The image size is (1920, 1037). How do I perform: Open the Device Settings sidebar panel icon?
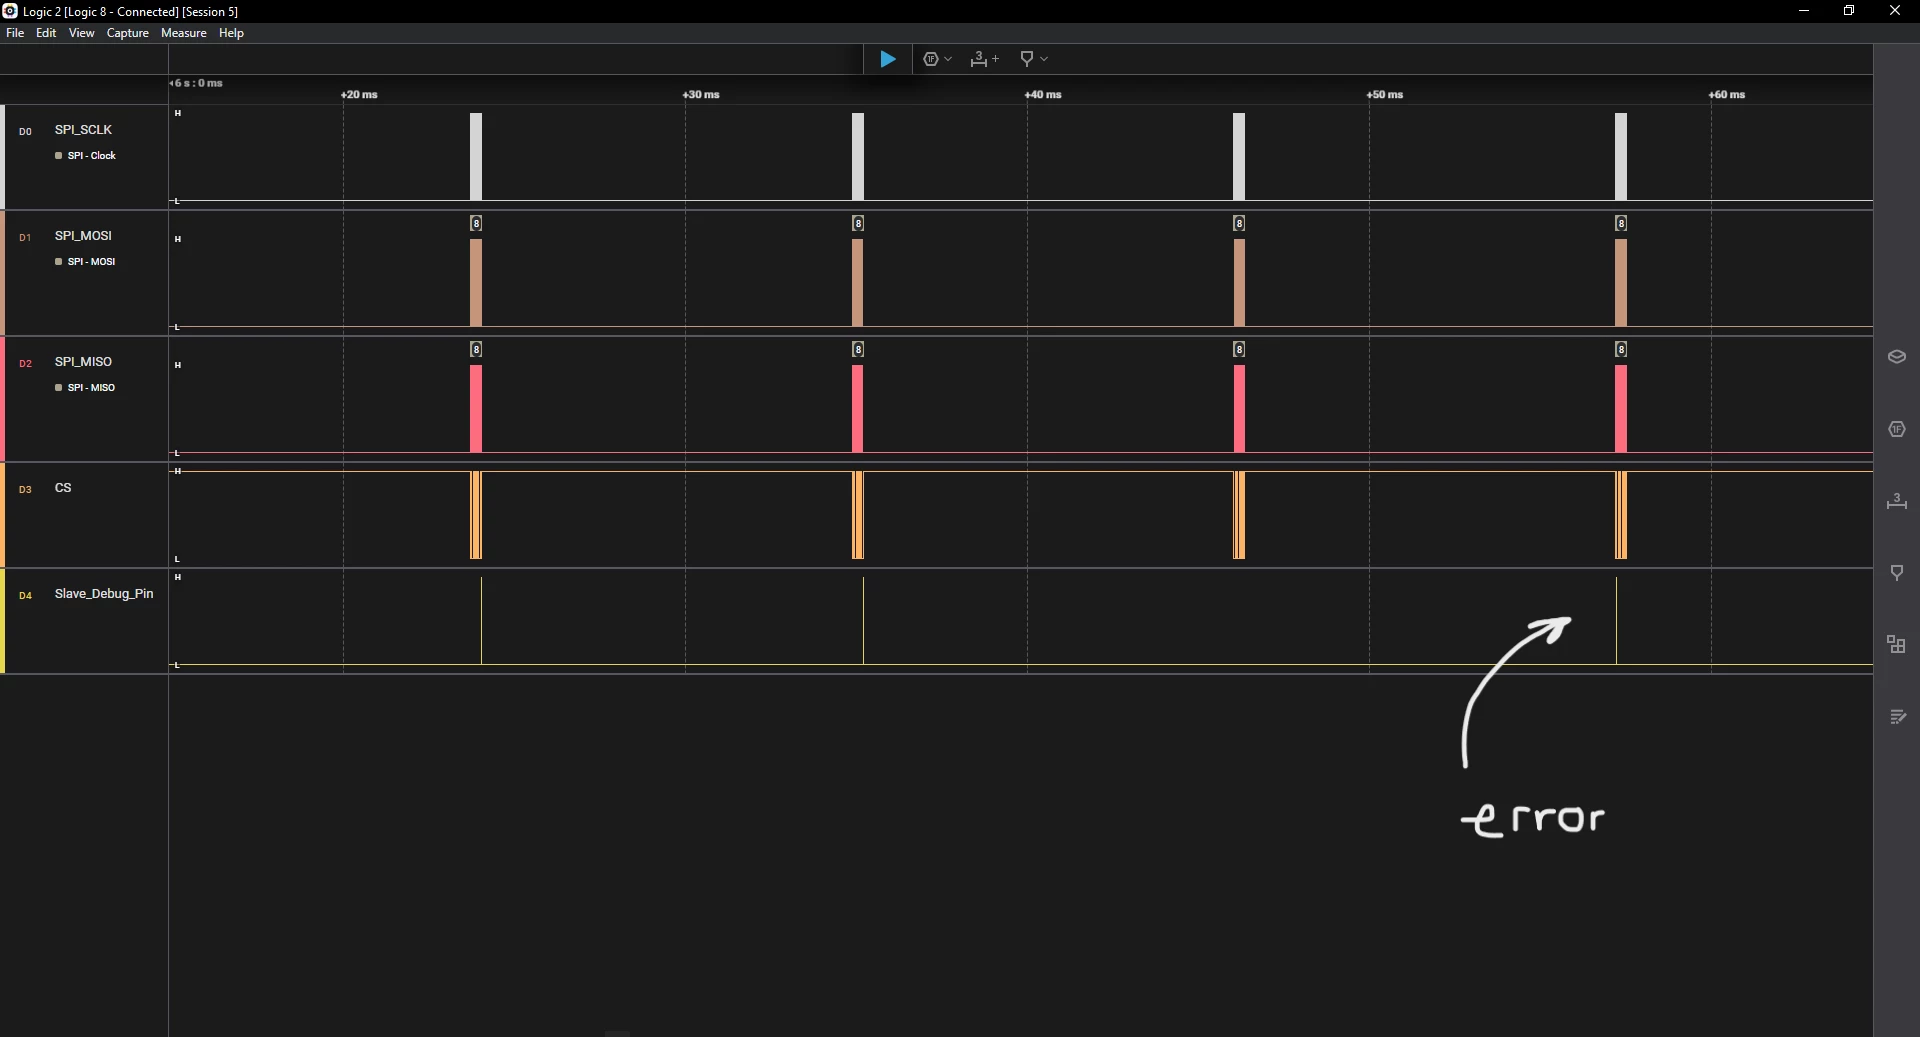pyautogui.click(x=1896, y=357)
